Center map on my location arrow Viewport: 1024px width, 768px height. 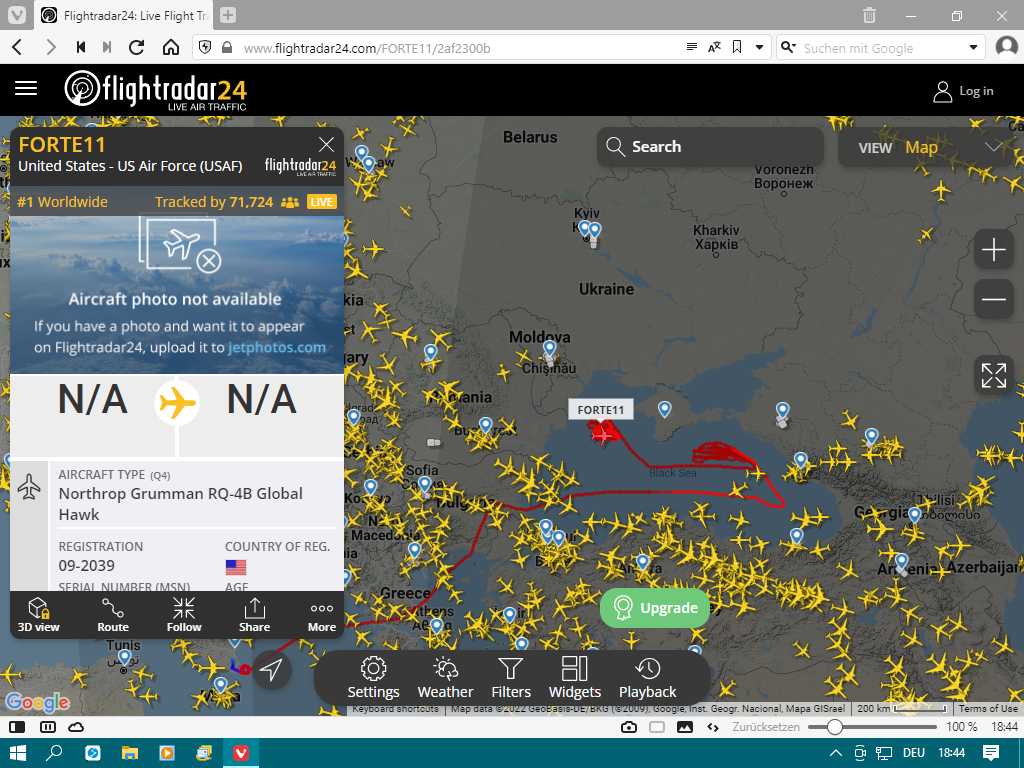coord(271,669)
